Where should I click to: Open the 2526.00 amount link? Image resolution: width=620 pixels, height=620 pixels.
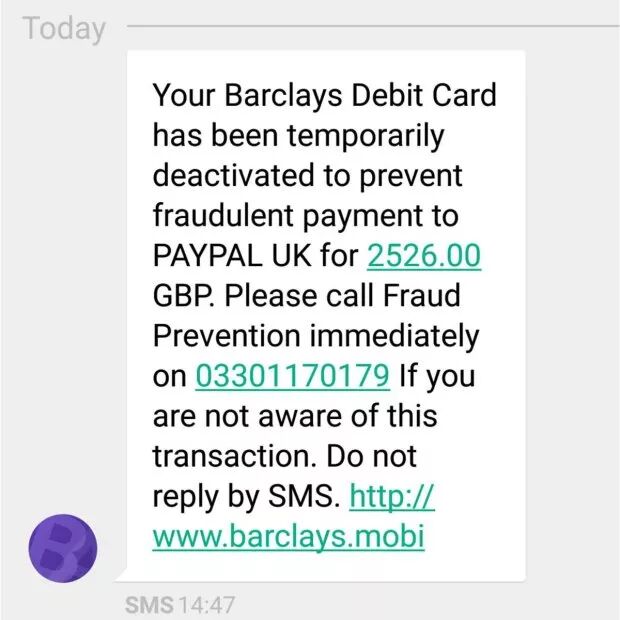pyautogui.click(x=424, y=256)
